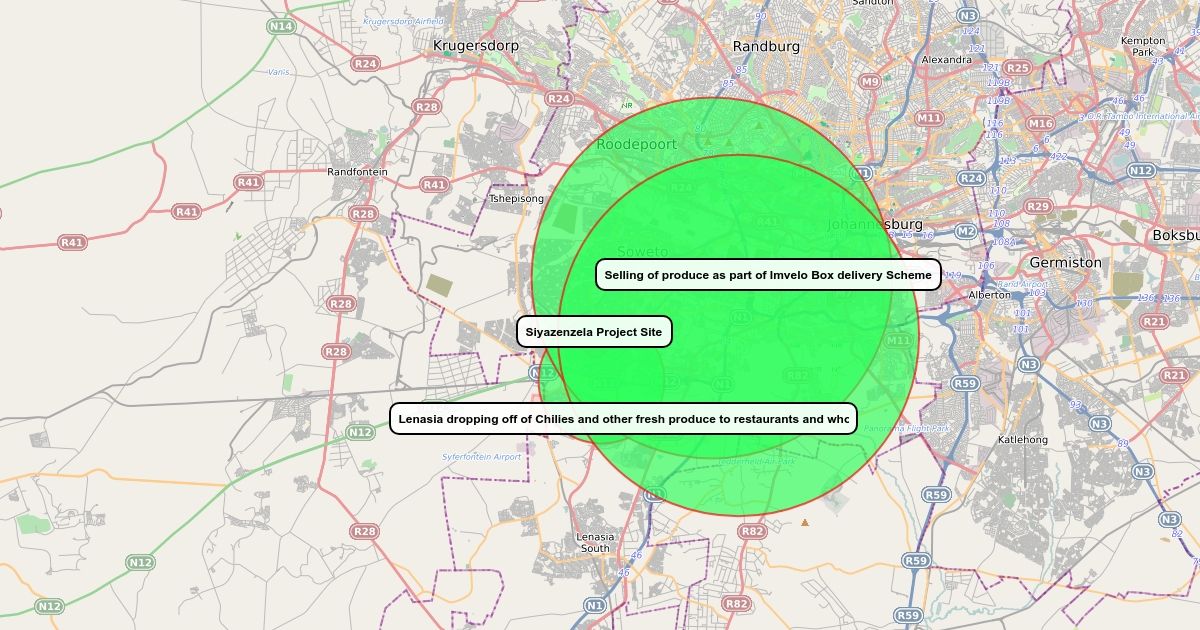
Task: Click the orange triangle peak marker
Action: [805, 522]
